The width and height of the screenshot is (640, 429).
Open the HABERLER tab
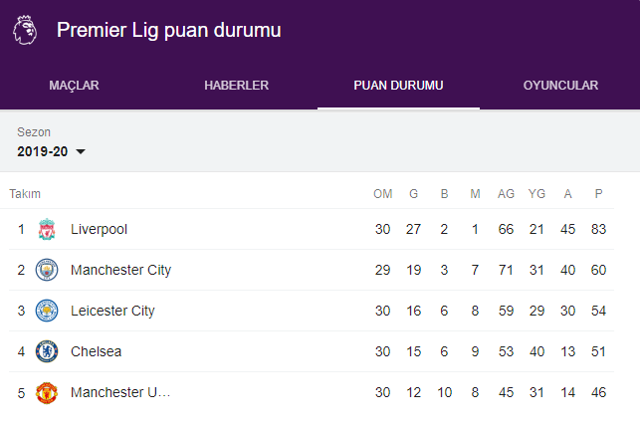click(236, 86)
